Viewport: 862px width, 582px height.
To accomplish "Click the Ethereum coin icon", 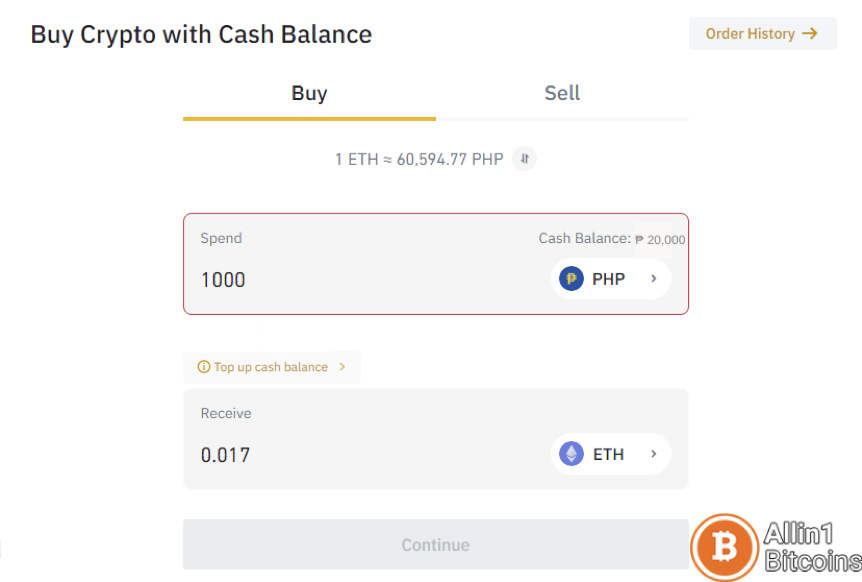I will point(571,454).
